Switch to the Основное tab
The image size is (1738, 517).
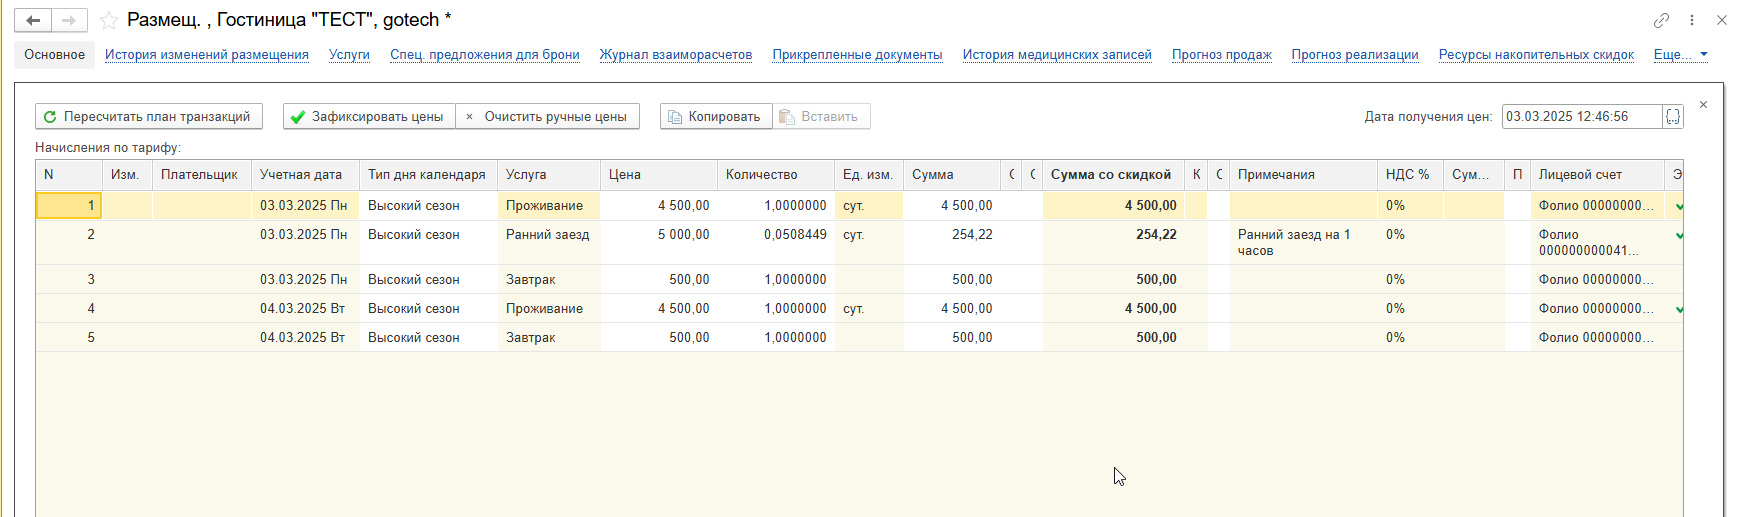click(55, 55)
